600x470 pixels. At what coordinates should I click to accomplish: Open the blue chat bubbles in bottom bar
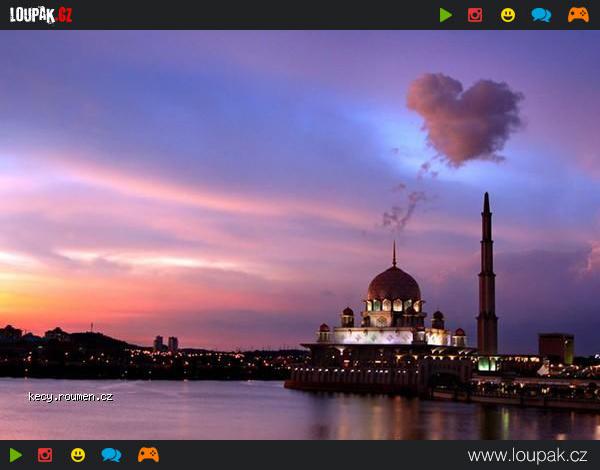(x=111, y=455)
